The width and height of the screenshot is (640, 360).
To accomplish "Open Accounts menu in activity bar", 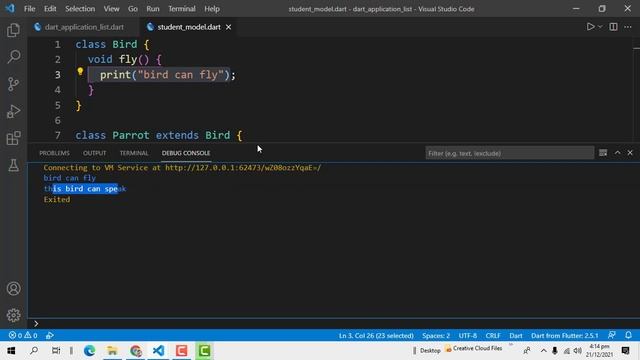I will click(x=13, y=289).
